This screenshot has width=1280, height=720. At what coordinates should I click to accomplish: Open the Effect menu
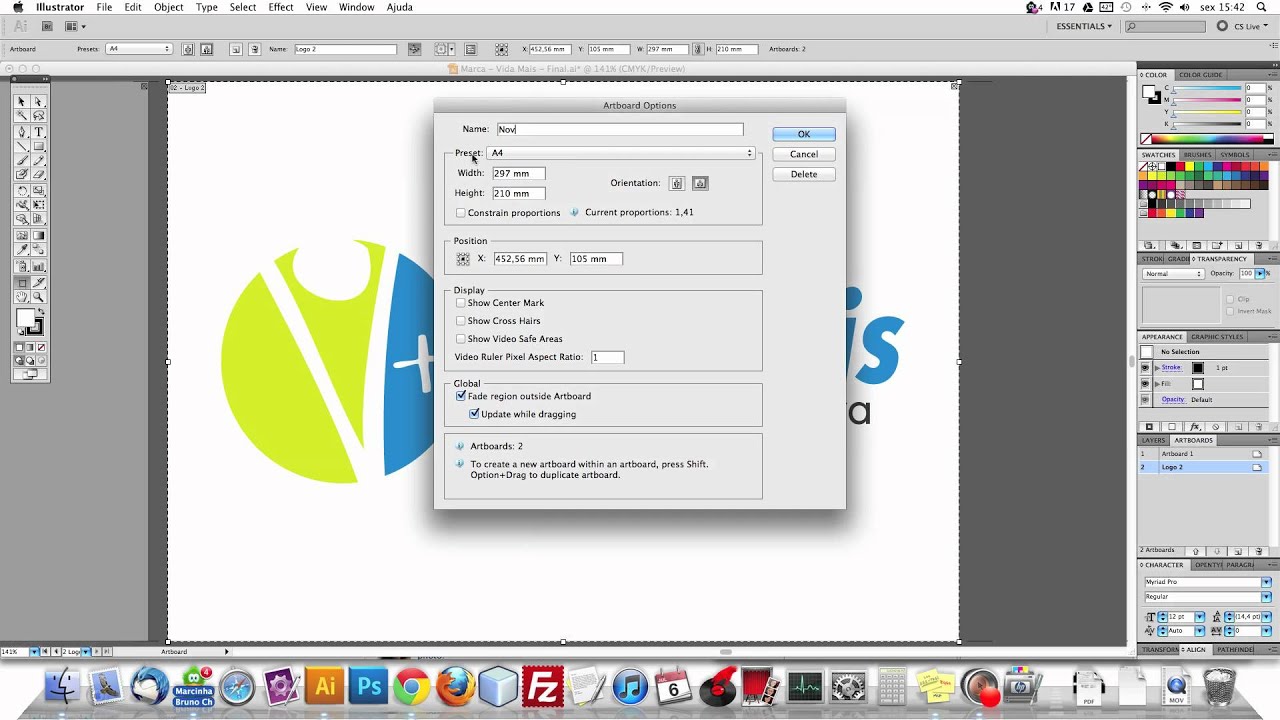point(281,7)
